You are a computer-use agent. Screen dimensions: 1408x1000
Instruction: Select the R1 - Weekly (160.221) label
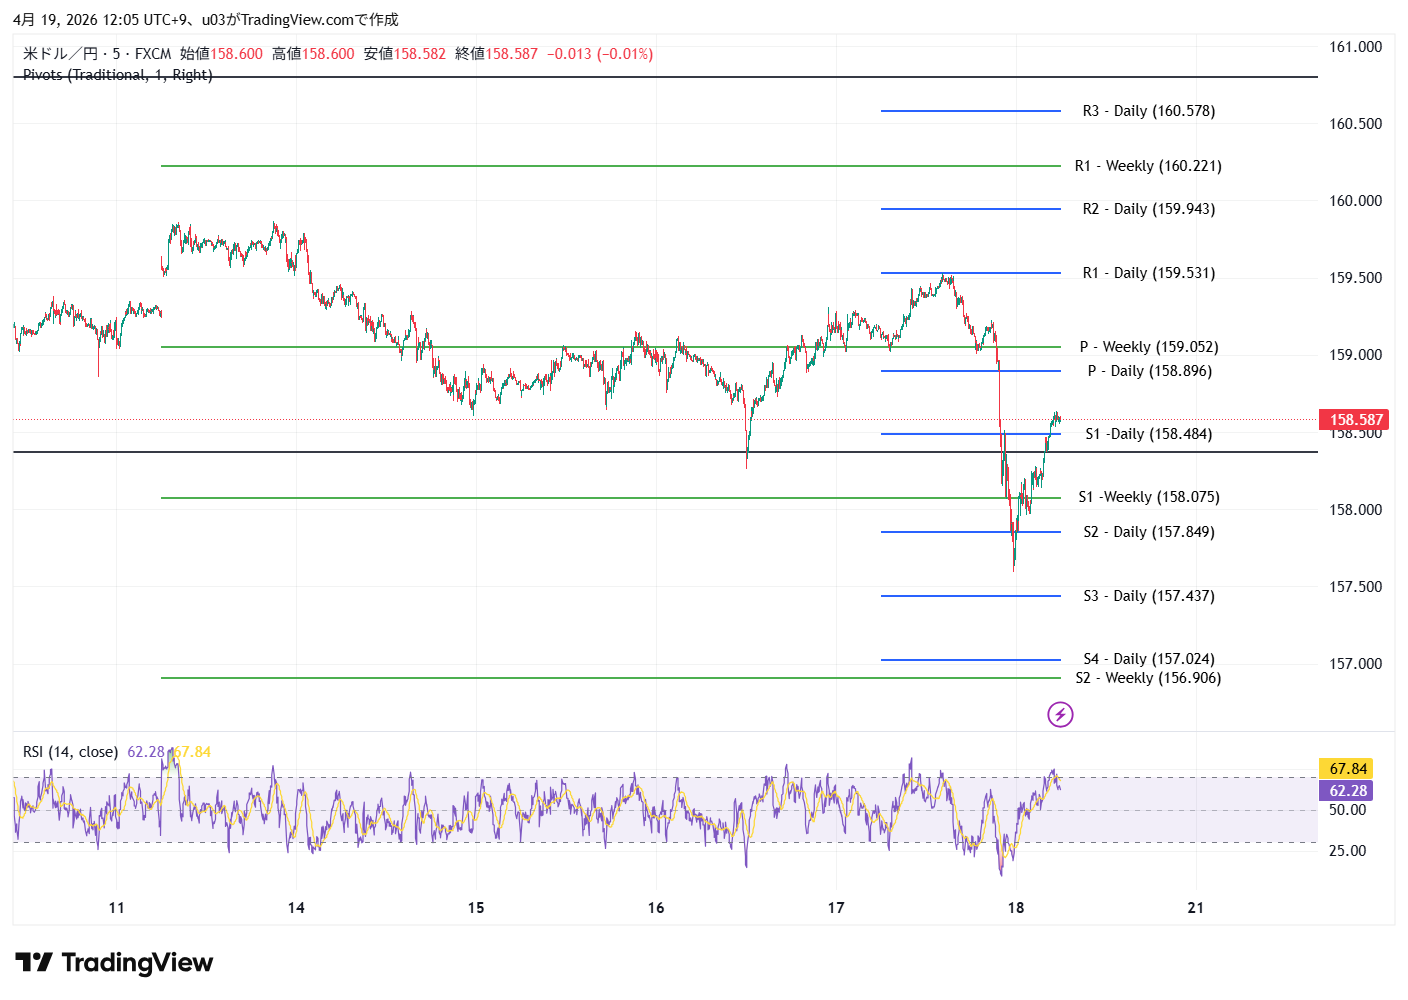coord(1148,166)
